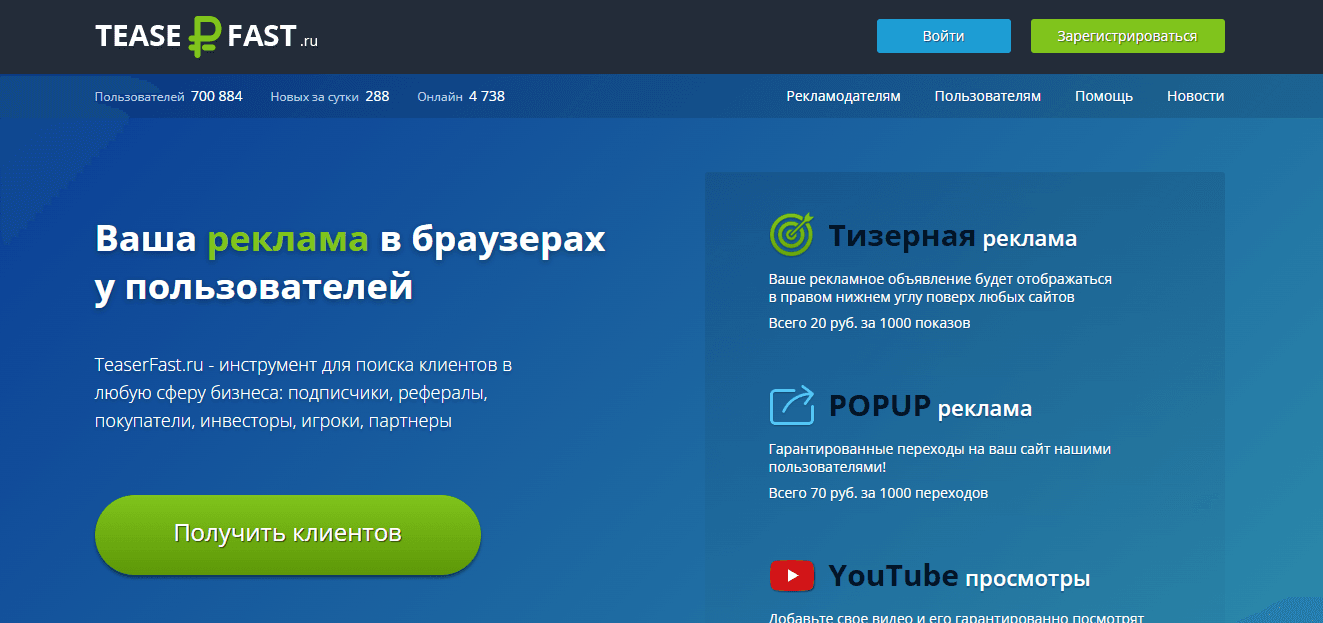Screen dimensions: 1323x623
Task: Select the YouTube просмотры heading
Action: click(x=958, y=577)
